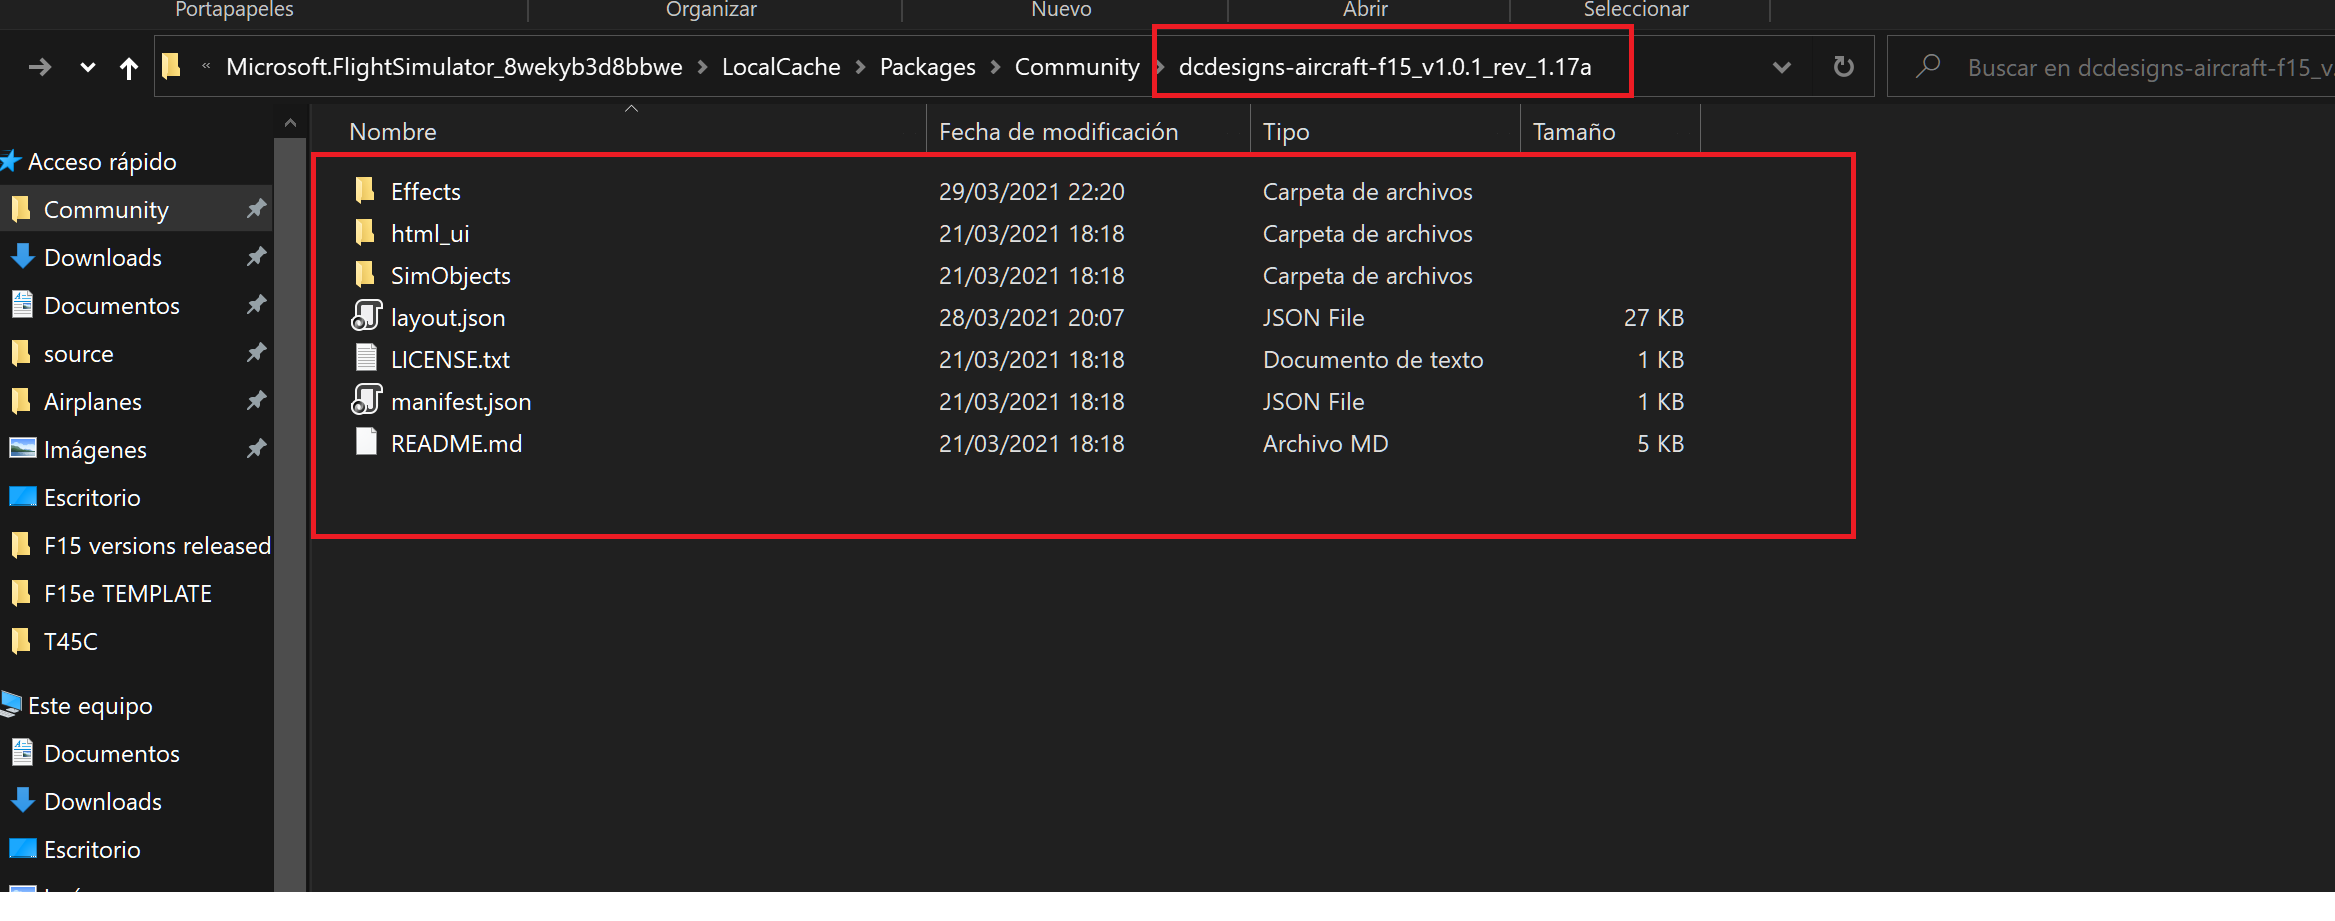Select the html_ui folder icon
The image size is (2335, 921).
tap(365, 232)
